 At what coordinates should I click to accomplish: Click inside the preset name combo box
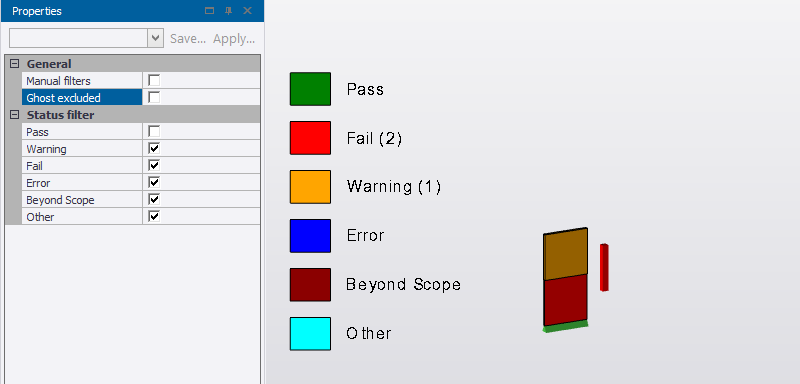[79, 38]
